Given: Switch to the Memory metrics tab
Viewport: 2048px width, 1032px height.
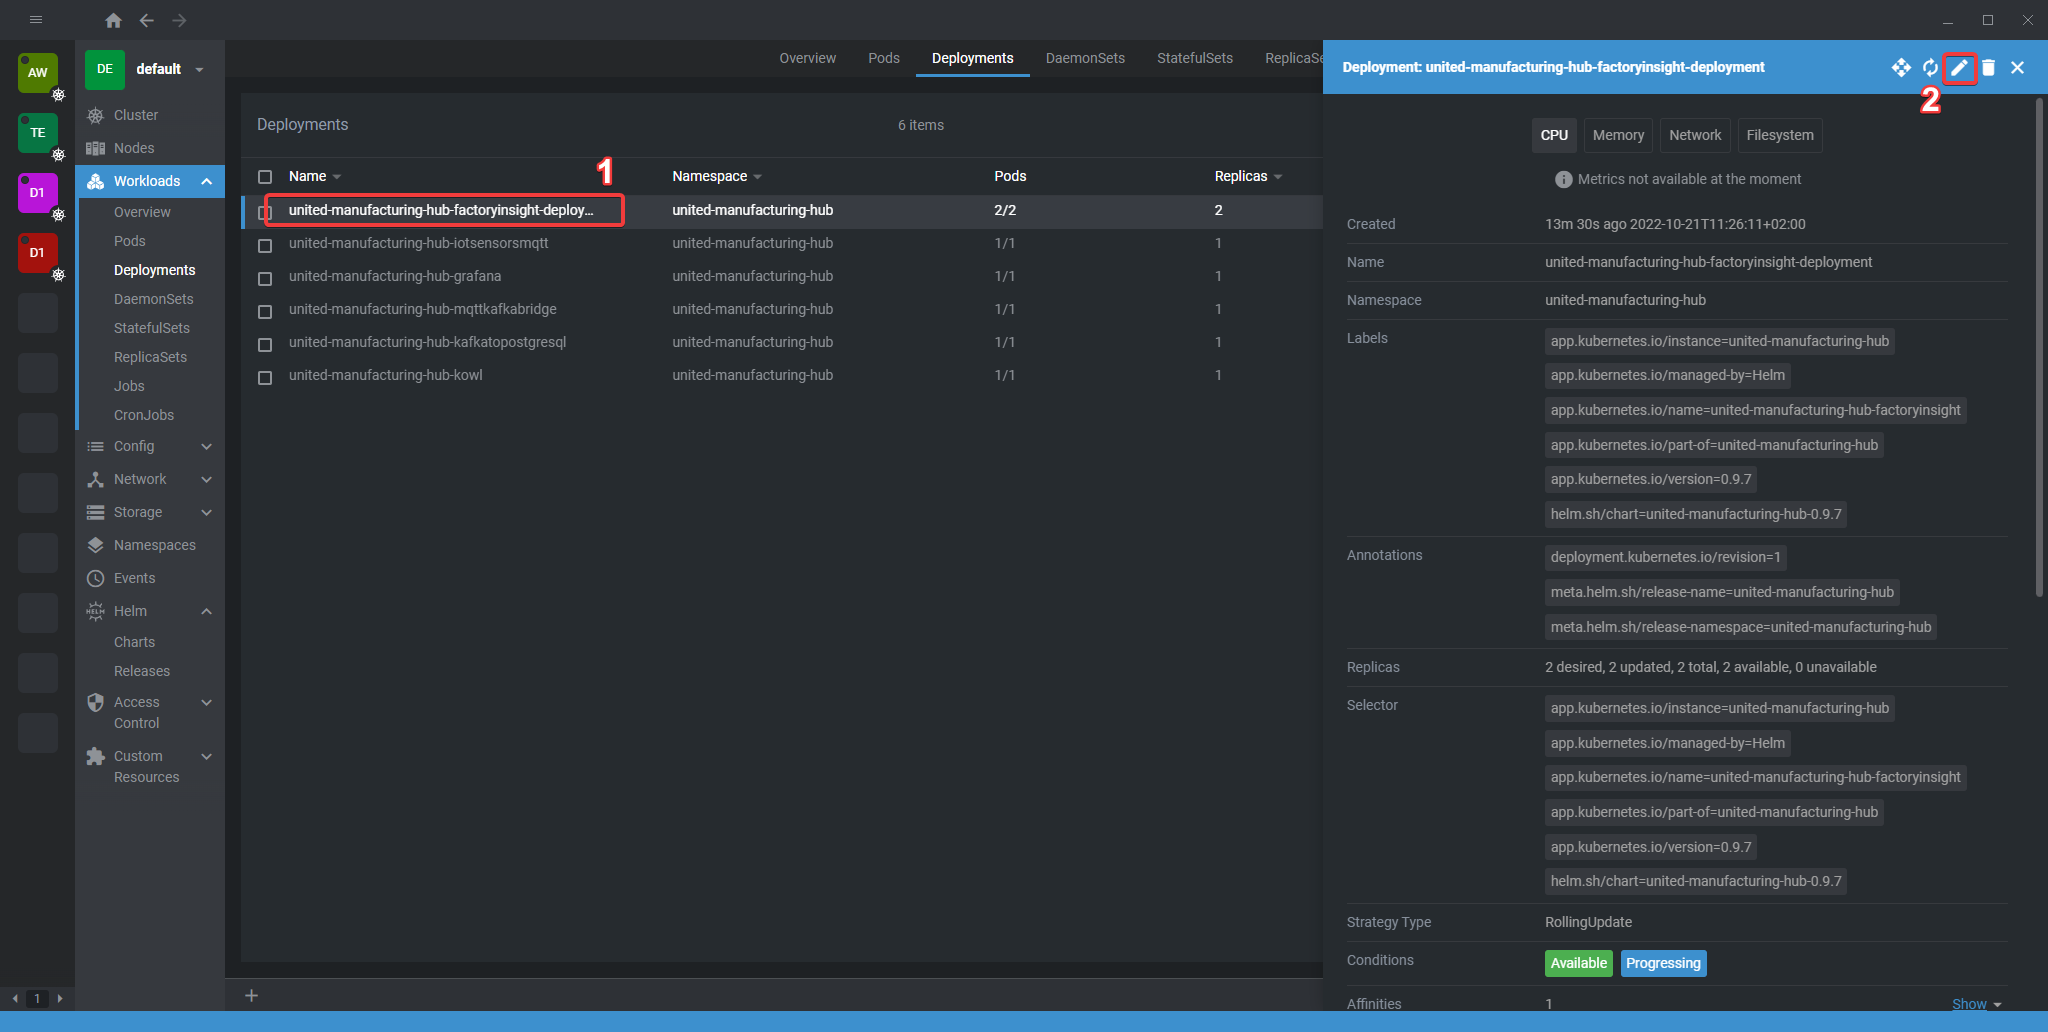Looking at the screenshot, I should (x=1617, y=135).
